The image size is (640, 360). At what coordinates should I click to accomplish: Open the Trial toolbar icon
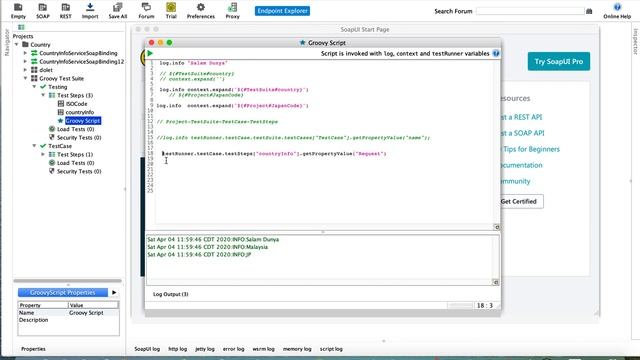point(171,11)
